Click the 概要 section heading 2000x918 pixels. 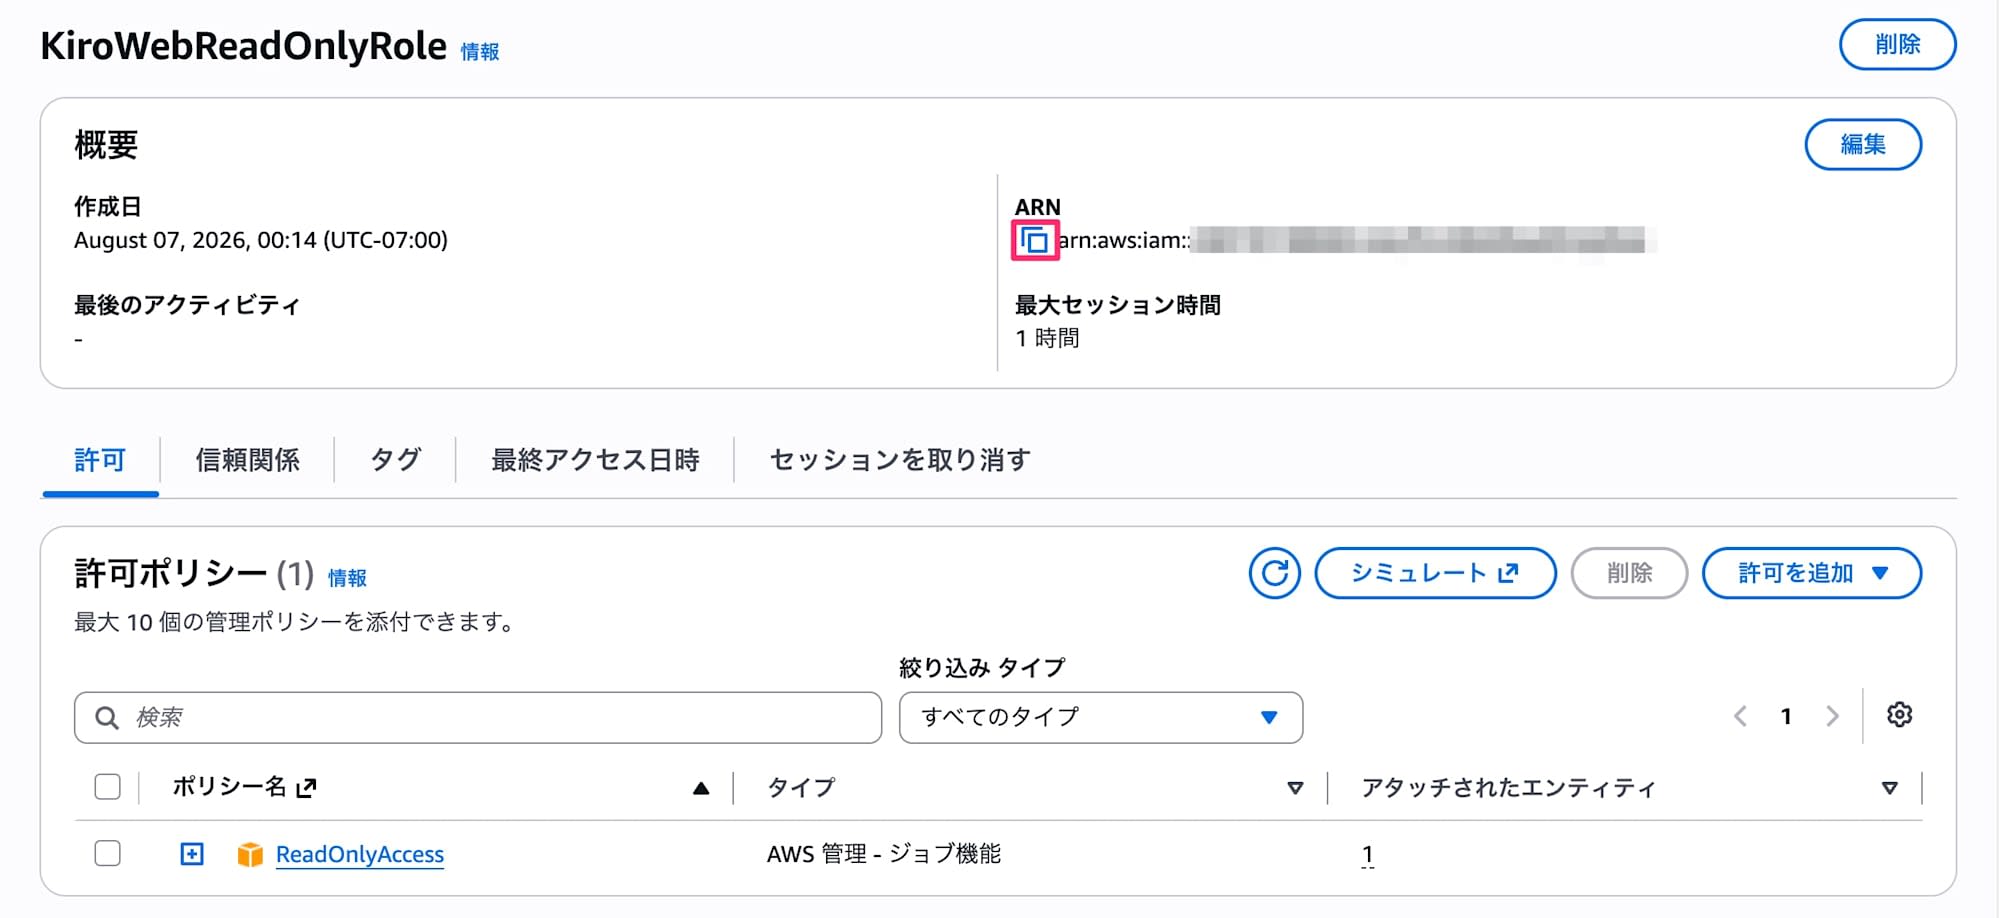(x=106, y=145)
